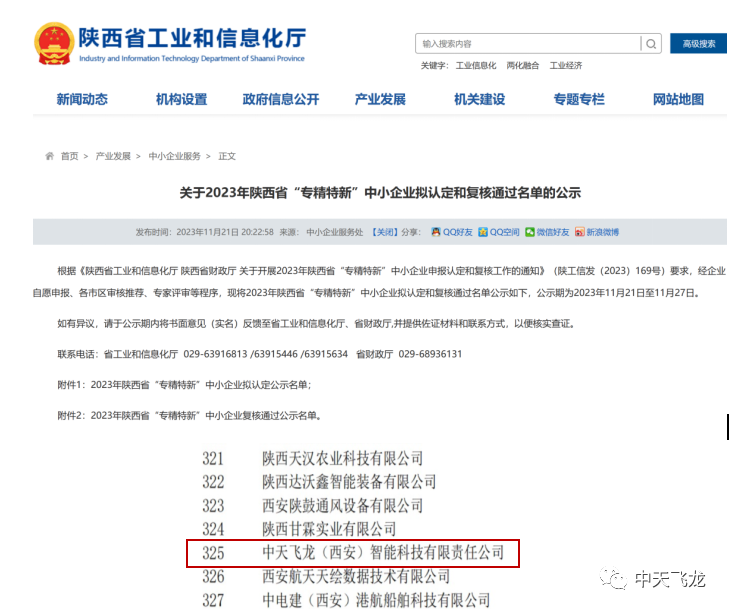
Task: Click highlighted row 325 in list image
Action: pyautogui.click(x=353, y=553)
